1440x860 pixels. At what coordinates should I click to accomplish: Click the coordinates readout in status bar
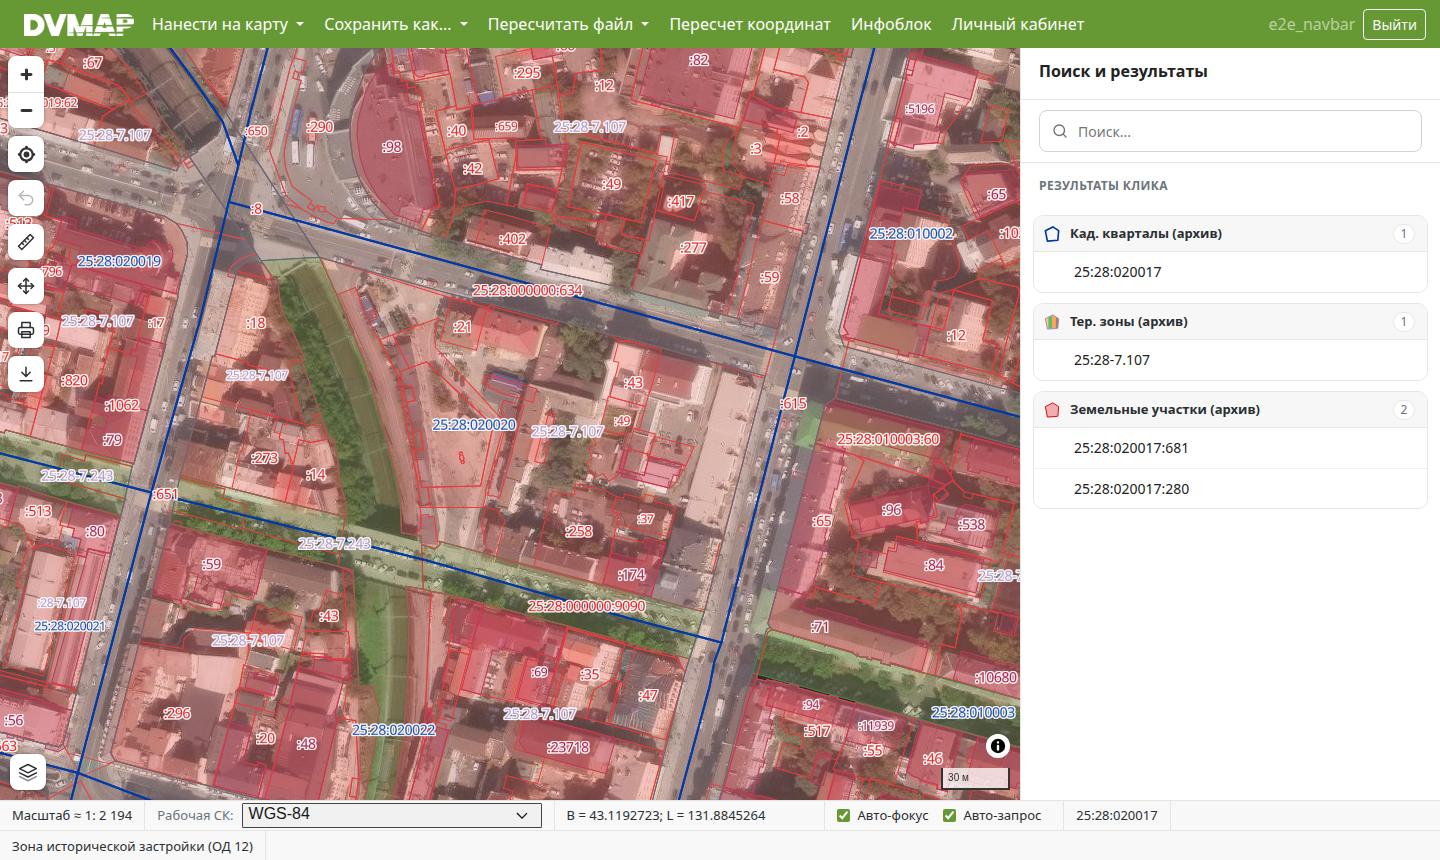pyautogui.click(x=666, y=815)
